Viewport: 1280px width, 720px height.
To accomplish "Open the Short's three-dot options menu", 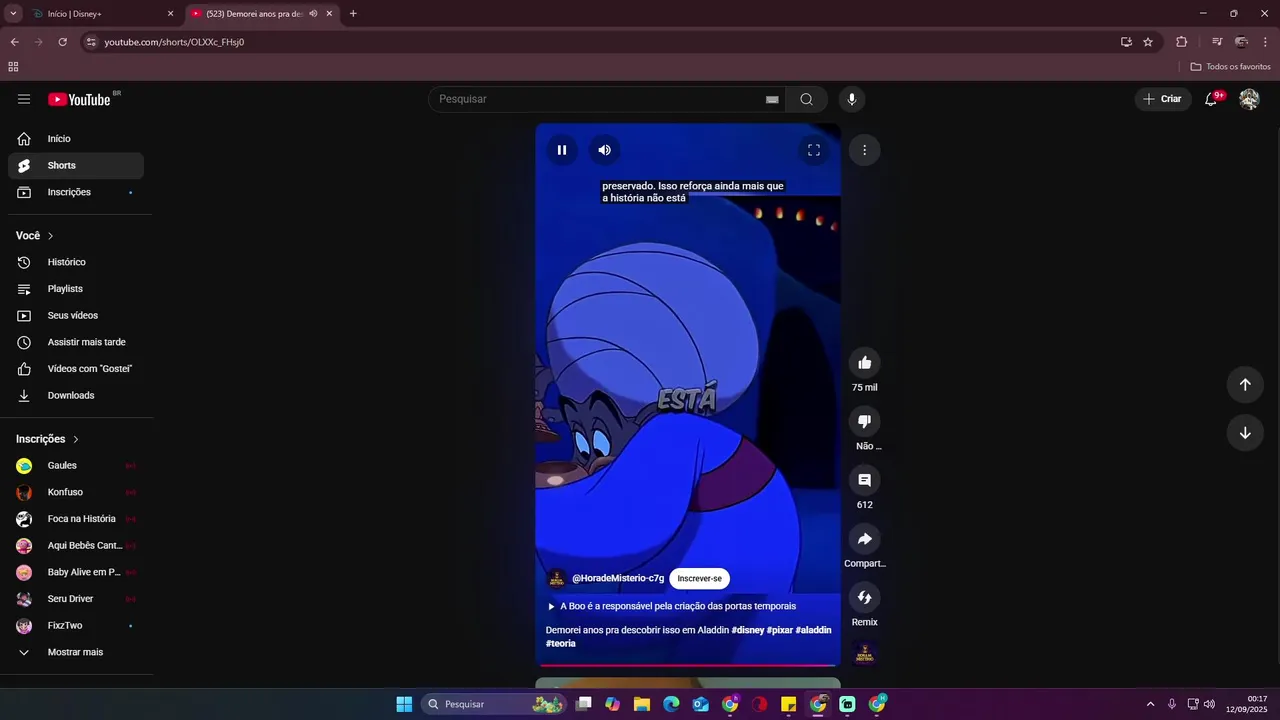I will pyautogui.click(x=864, y=150).
